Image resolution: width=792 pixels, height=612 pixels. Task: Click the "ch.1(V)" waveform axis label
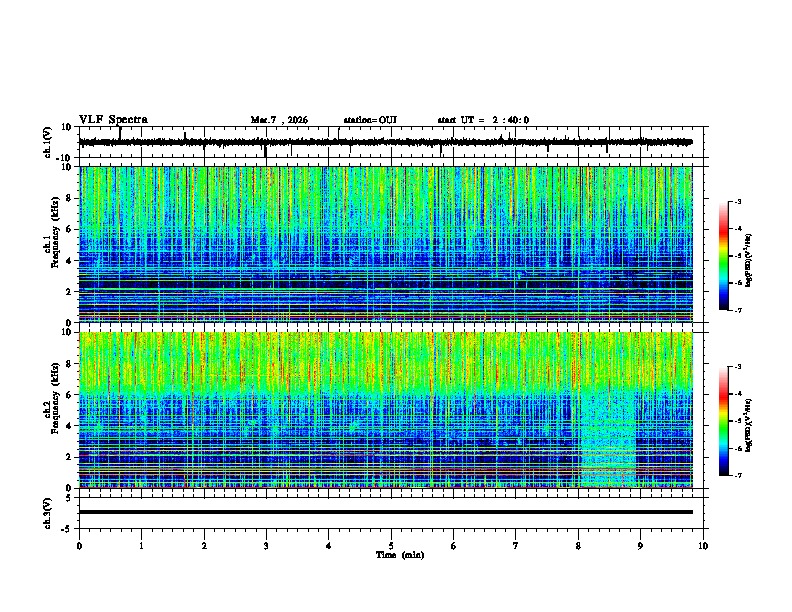(48, 142)
